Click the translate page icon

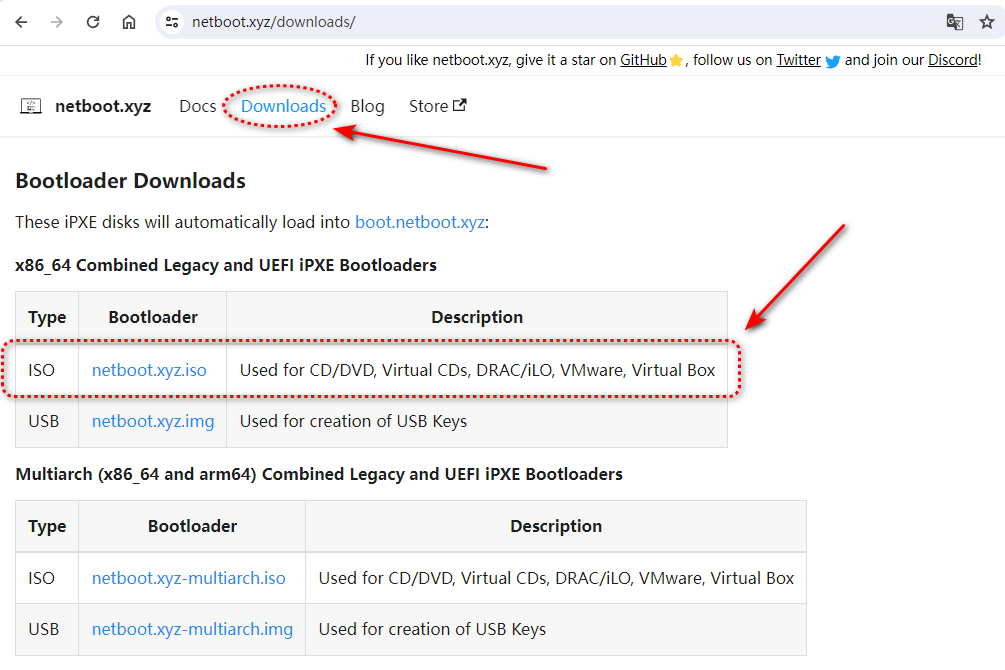pyautogui.click(x=954, y=22)
